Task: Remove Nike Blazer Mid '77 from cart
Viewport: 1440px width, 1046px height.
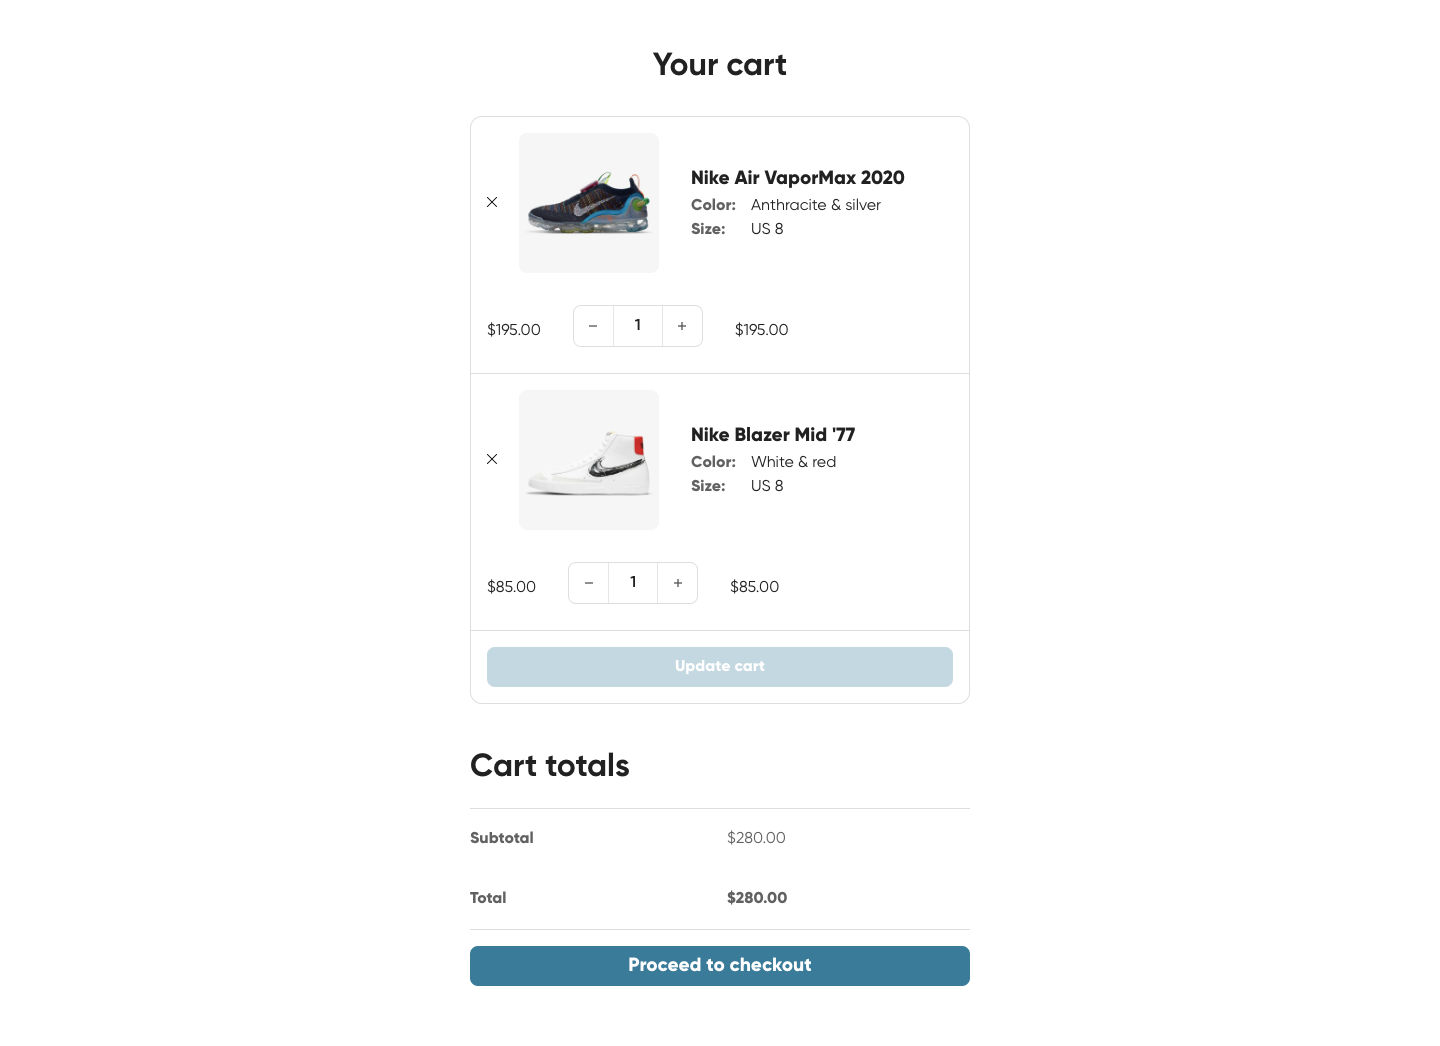Action: (x=492, y=459)
